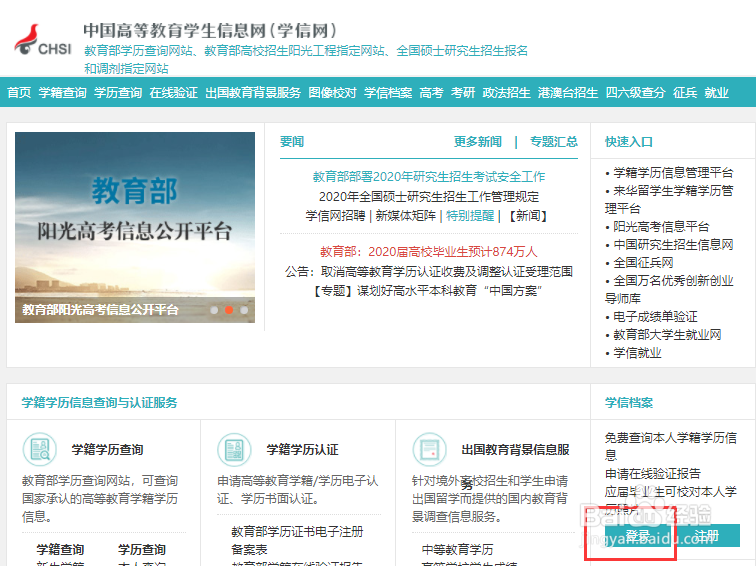Click the 注册 button
The width and height of the screenshot is (756, 566).
click(x=707, y=535)
